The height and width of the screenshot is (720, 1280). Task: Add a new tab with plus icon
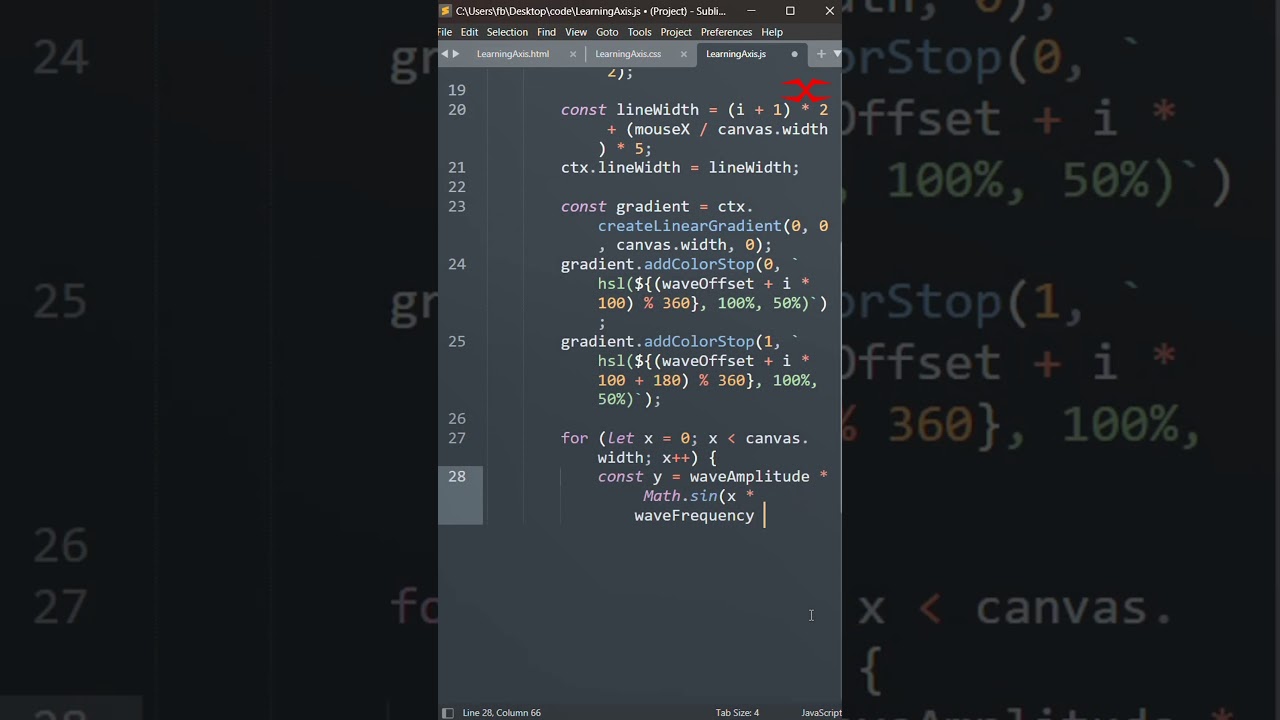(x=821, y=54)
